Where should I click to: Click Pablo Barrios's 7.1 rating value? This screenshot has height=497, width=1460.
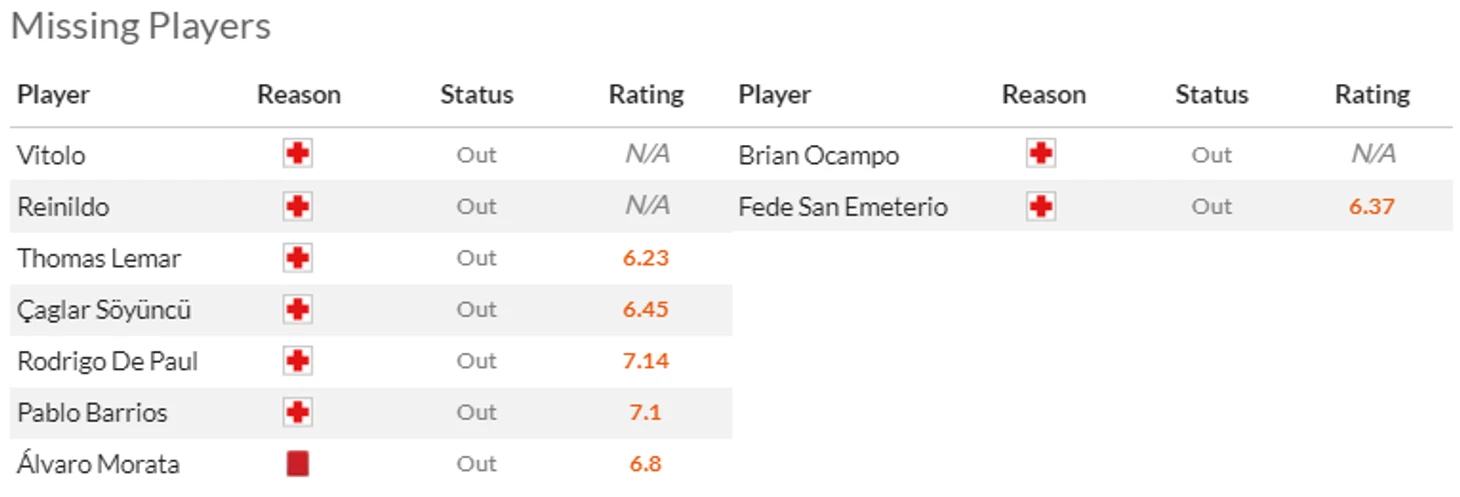click(646, 412)
